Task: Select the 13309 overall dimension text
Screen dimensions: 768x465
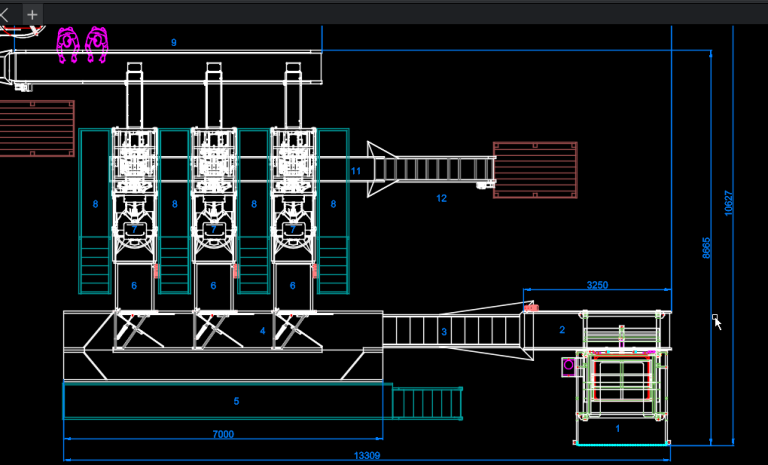Action: [x=365, y=457]
